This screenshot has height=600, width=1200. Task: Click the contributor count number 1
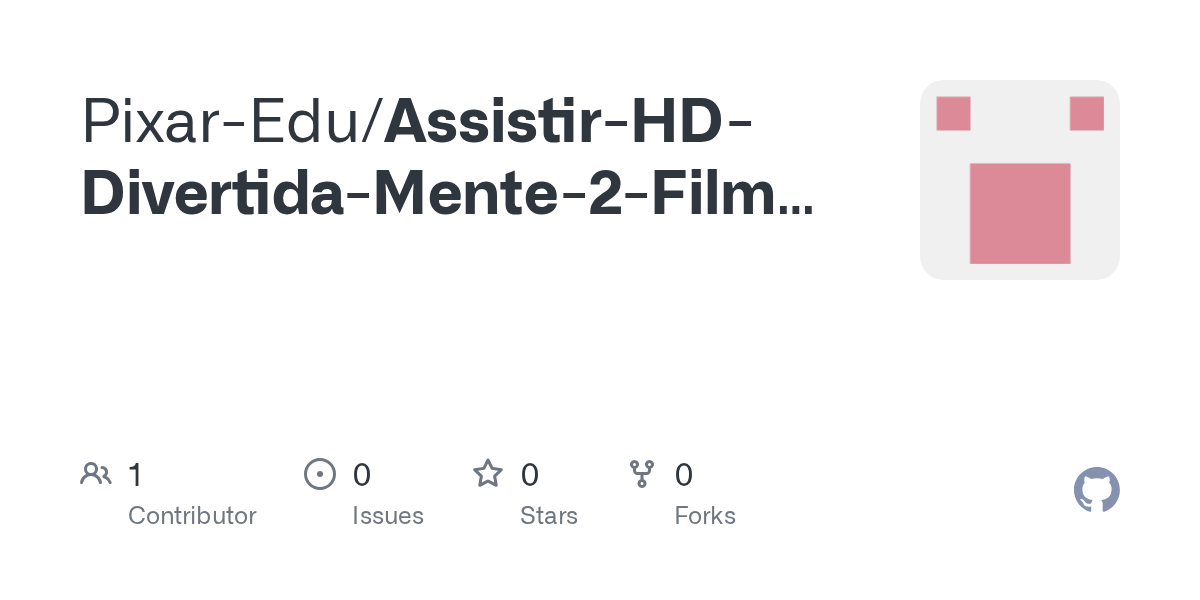coord(135,475)
